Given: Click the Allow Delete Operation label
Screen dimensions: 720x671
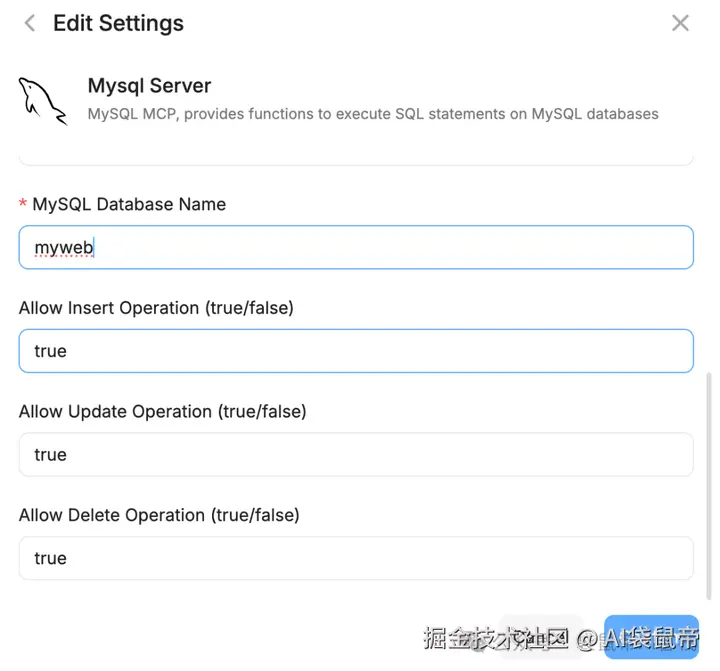Looking at the screenshot, I should pos(159,515).
